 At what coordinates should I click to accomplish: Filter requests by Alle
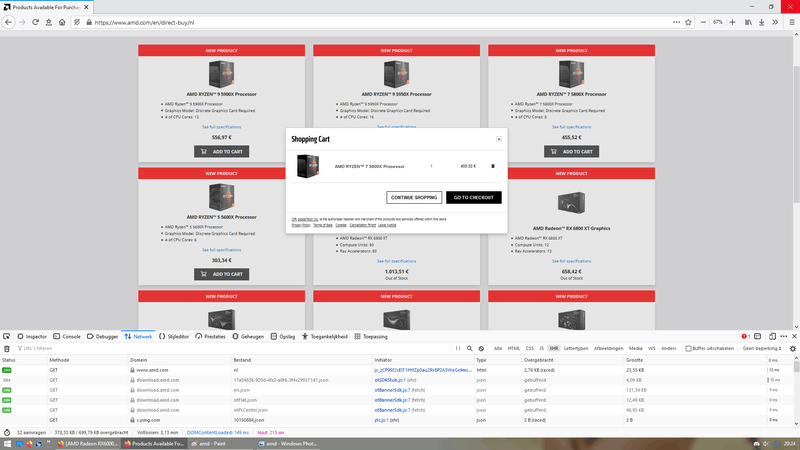(498, 348)
